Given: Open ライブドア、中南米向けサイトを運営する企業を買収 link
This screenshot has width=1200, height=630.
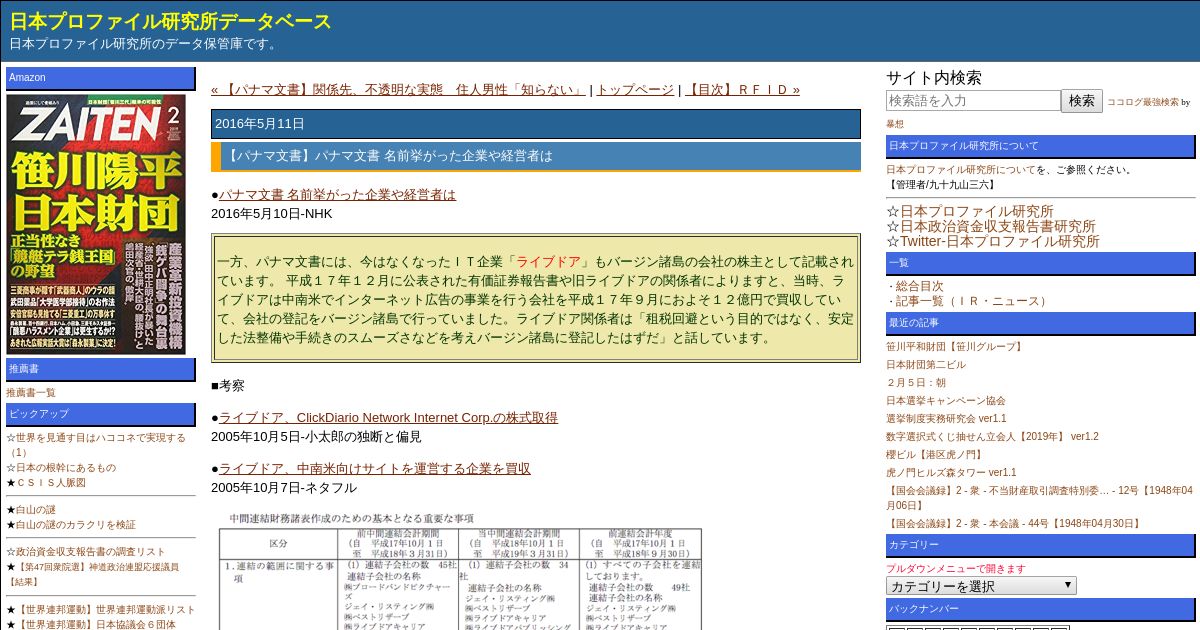Looking at the screenshot, I should pos(375,468).
